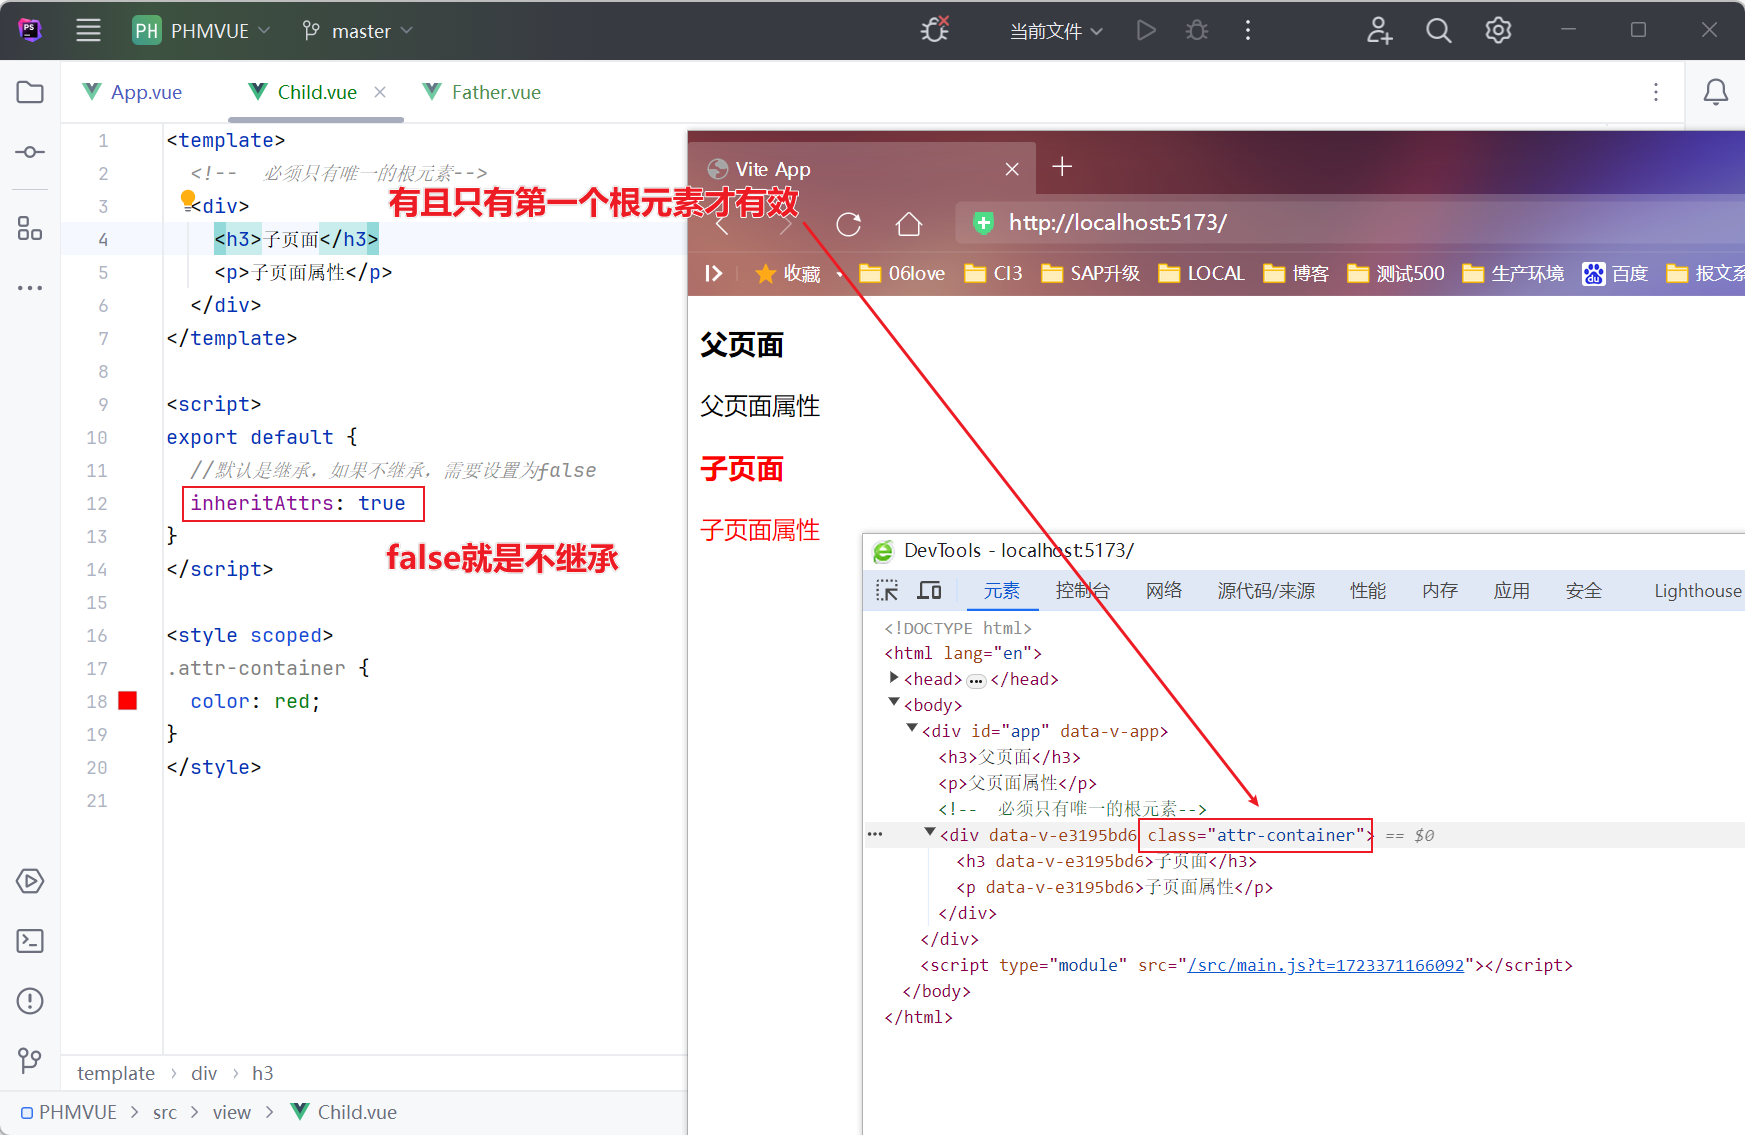Click src in the navigation bar path
1745x1135 pixels.
tap(165, 1112)
